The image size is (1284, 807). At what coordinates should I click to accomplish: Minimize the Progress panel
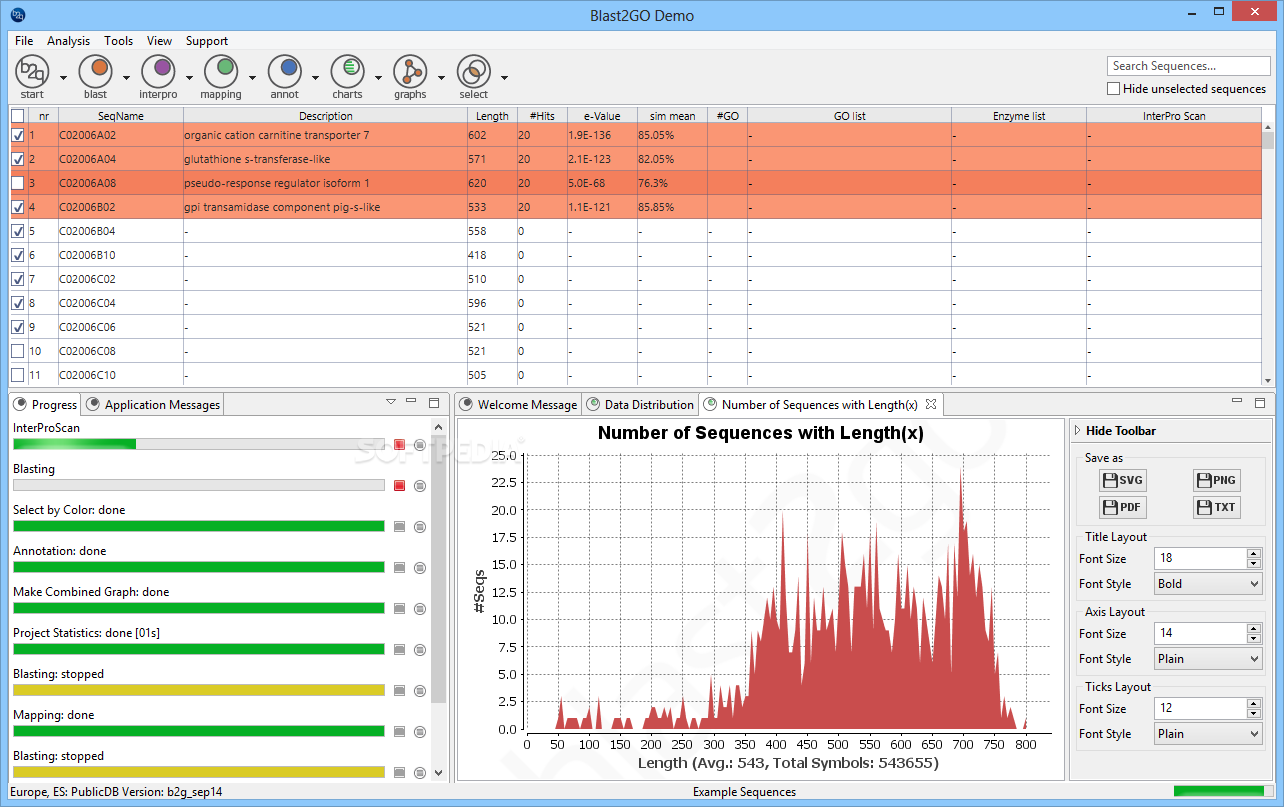(x=411, y=401)
